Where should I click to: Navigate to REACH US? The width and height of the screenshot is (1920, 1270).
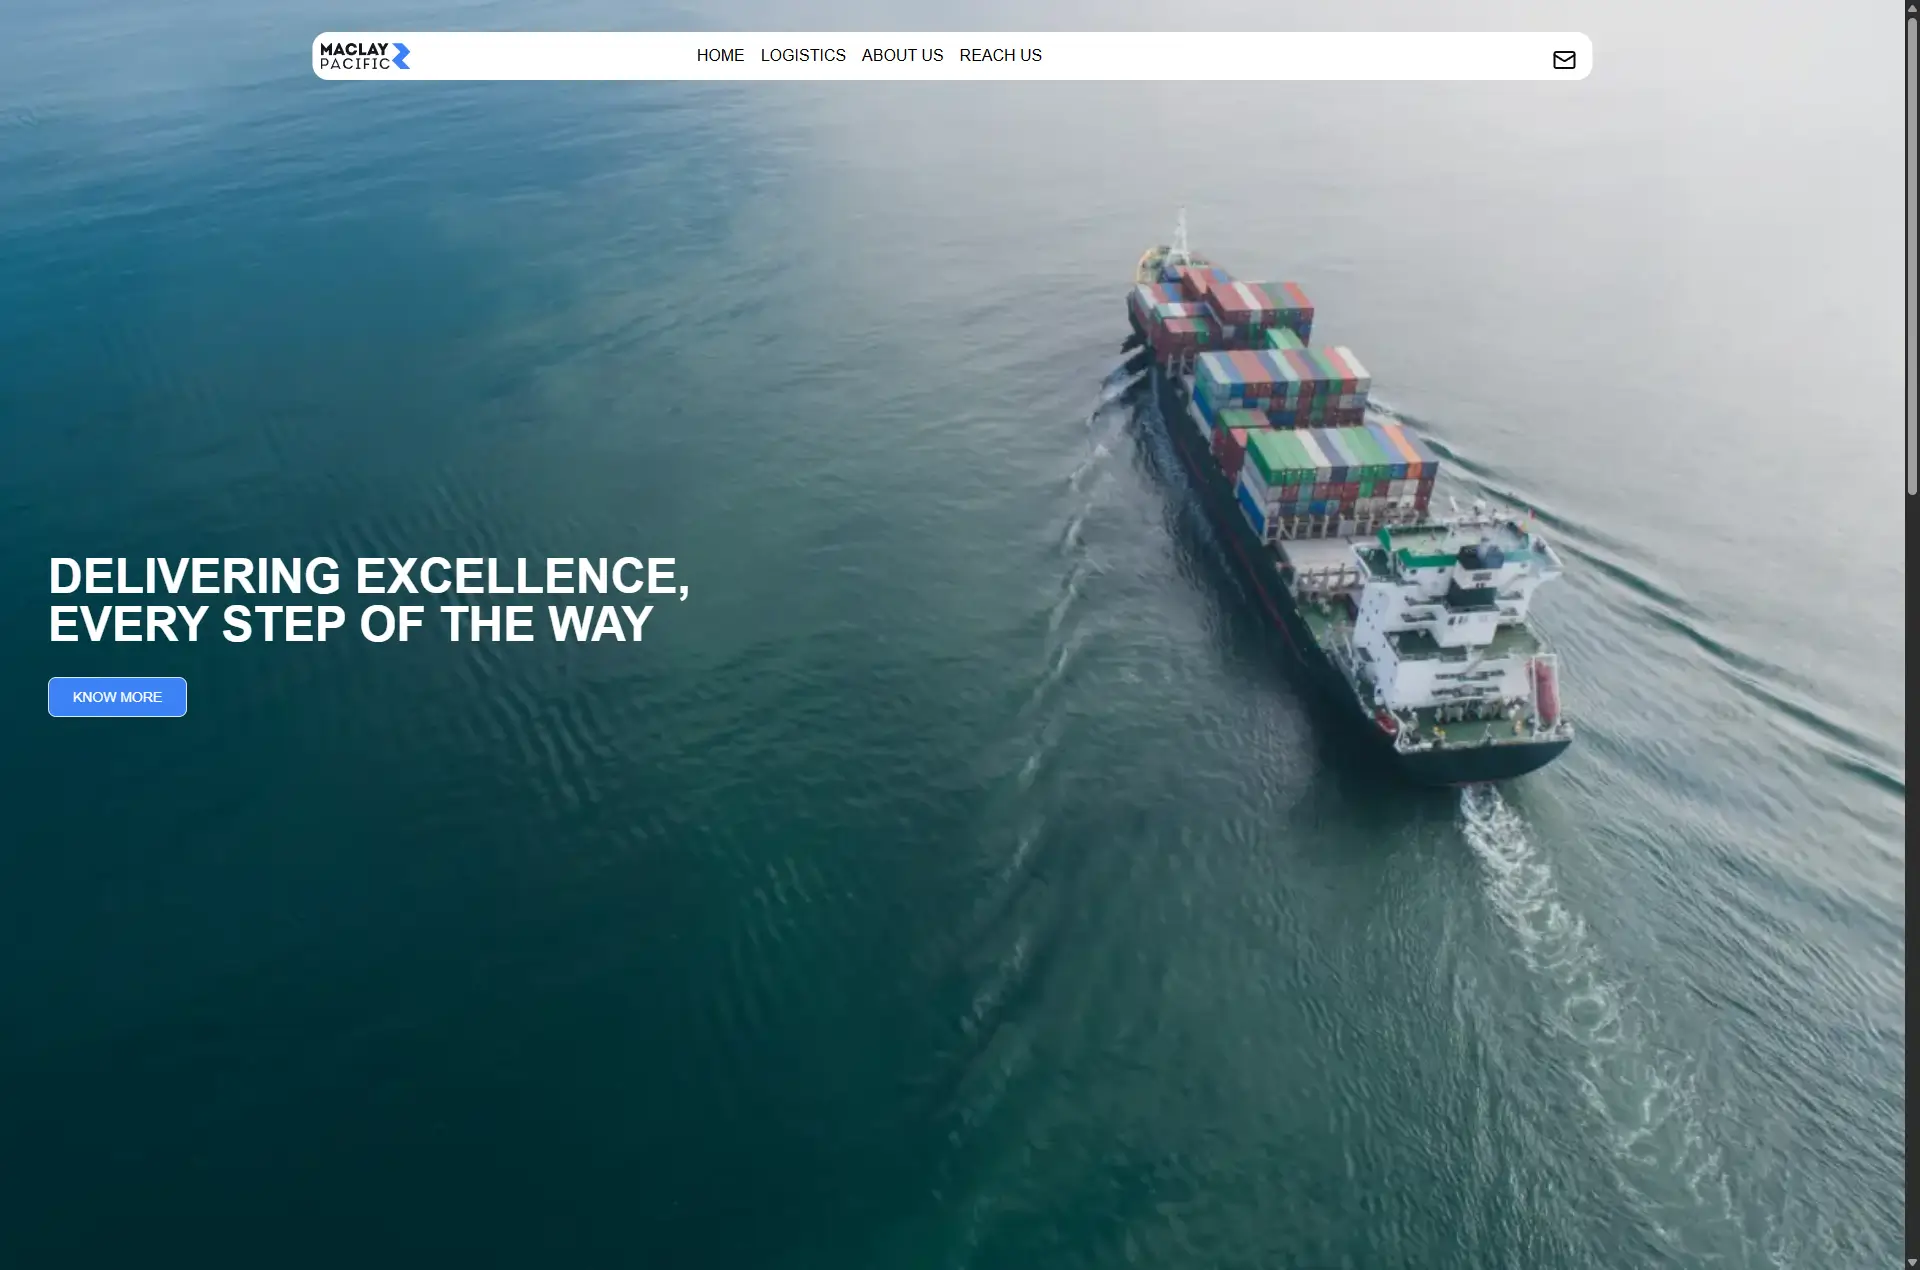1000,56
